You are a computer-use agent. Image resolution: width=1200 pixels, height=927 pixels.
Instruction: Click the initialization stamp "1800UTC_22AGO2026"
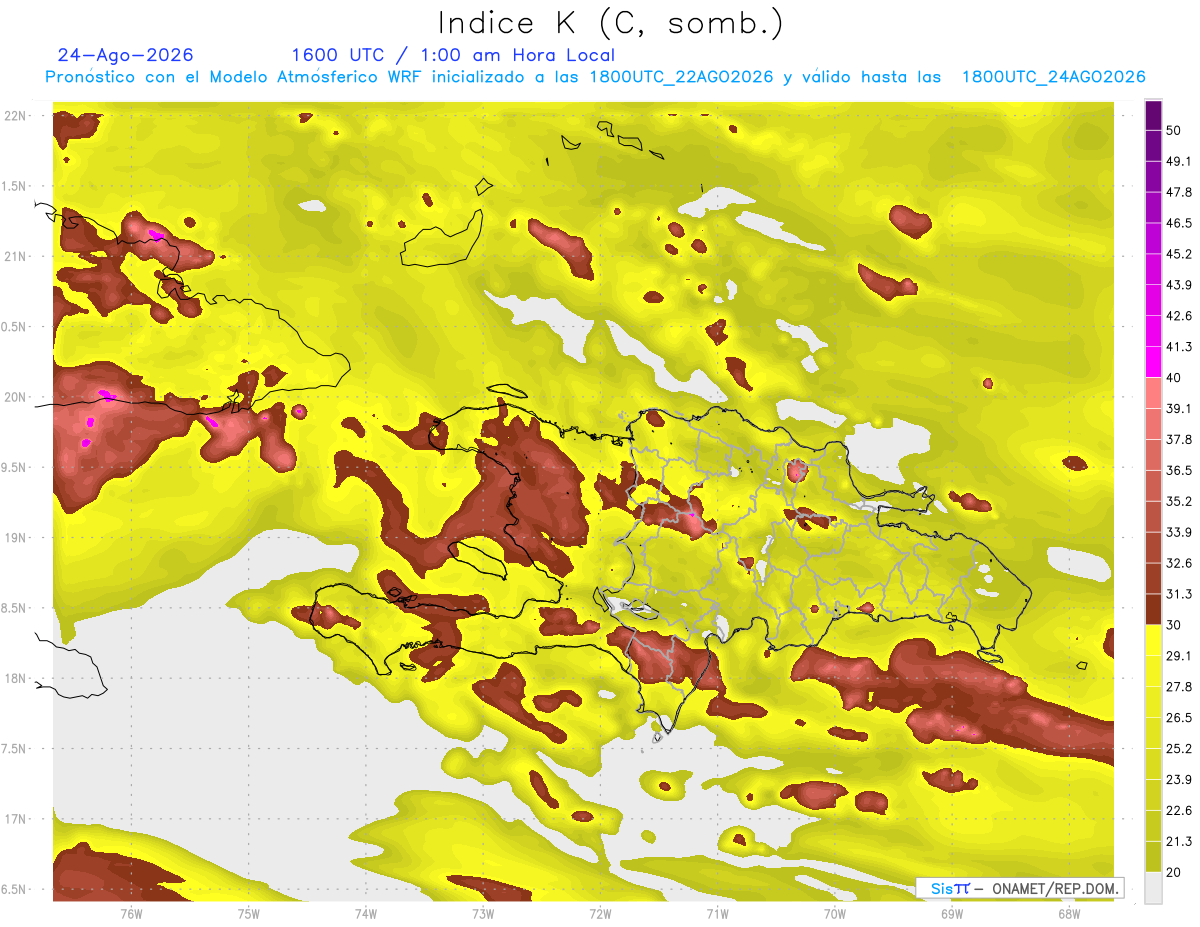(x=682, y=77)
